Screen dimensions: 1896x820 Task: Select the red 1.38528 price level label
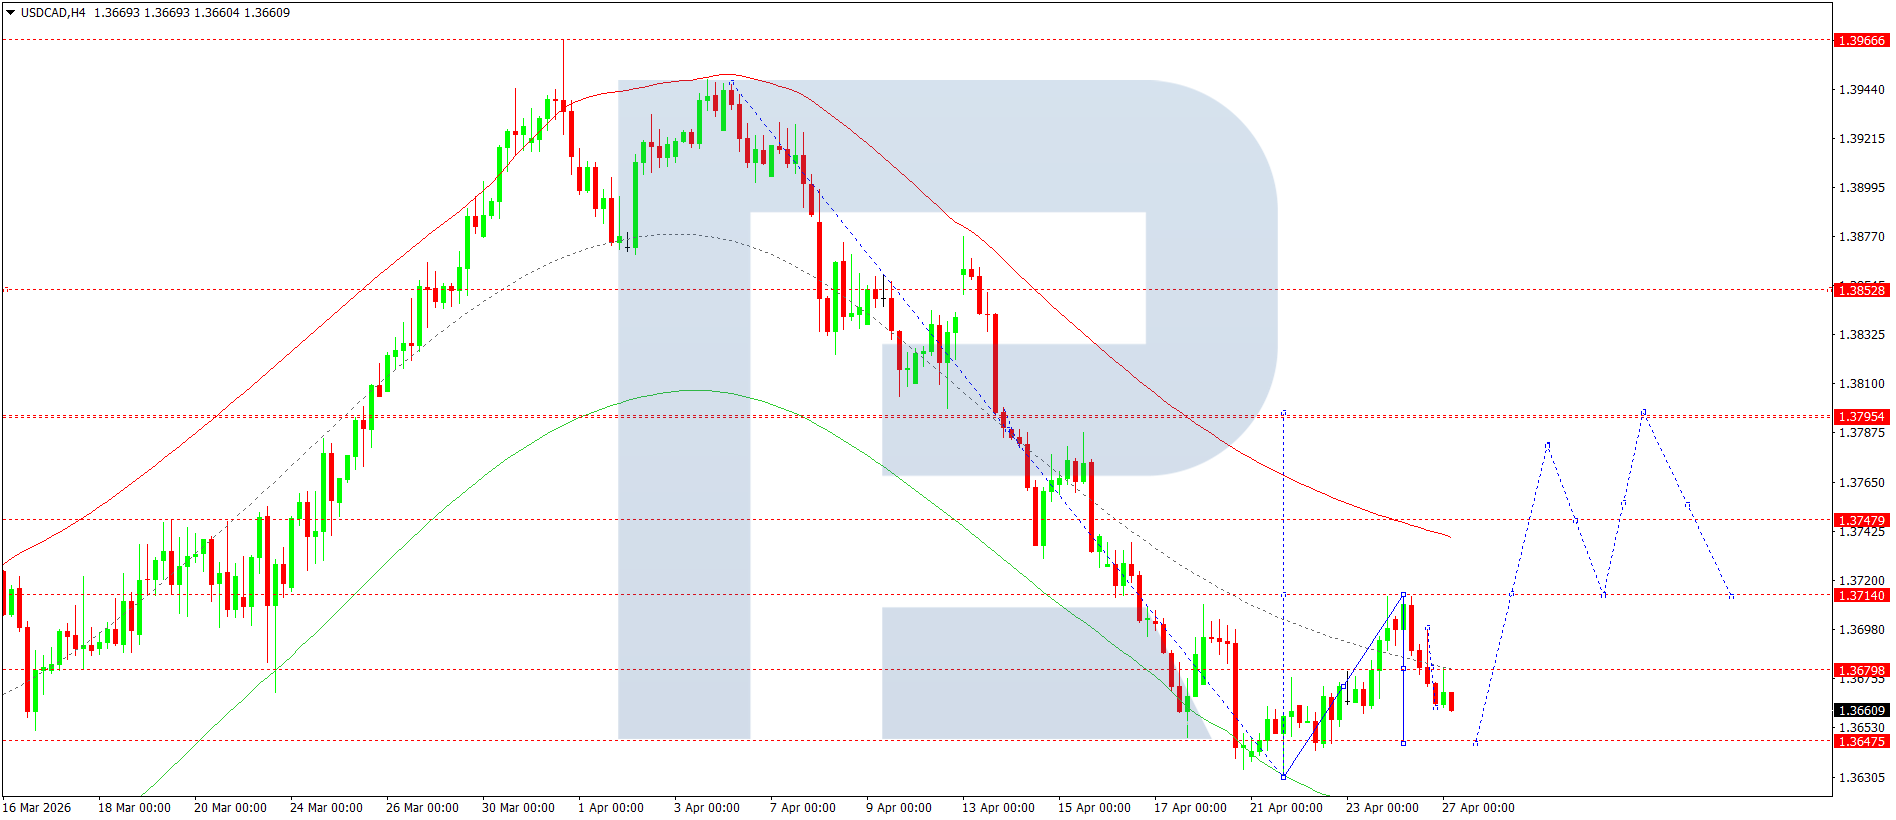[1861, 291]
